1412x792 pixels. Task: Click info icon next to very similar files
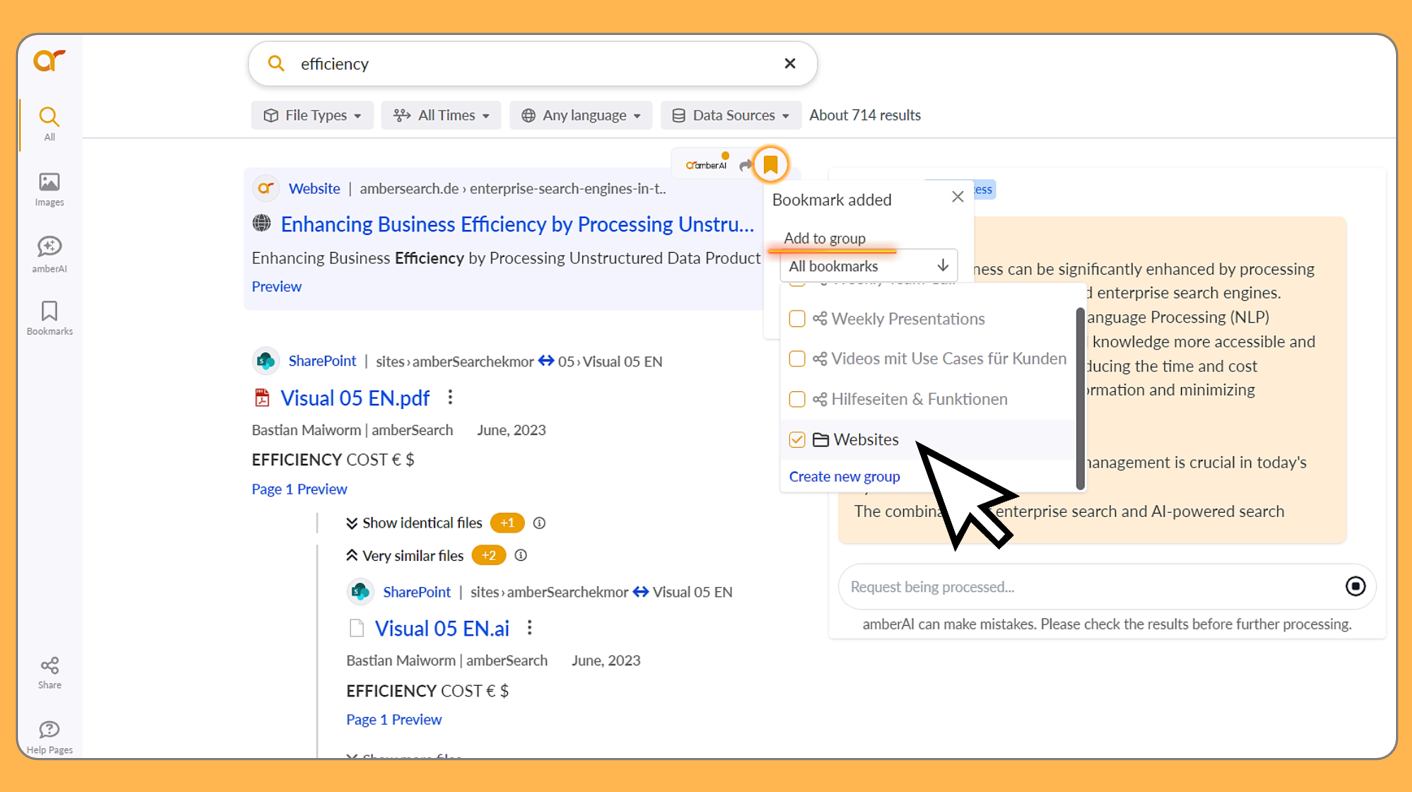(x=520, y=555)
